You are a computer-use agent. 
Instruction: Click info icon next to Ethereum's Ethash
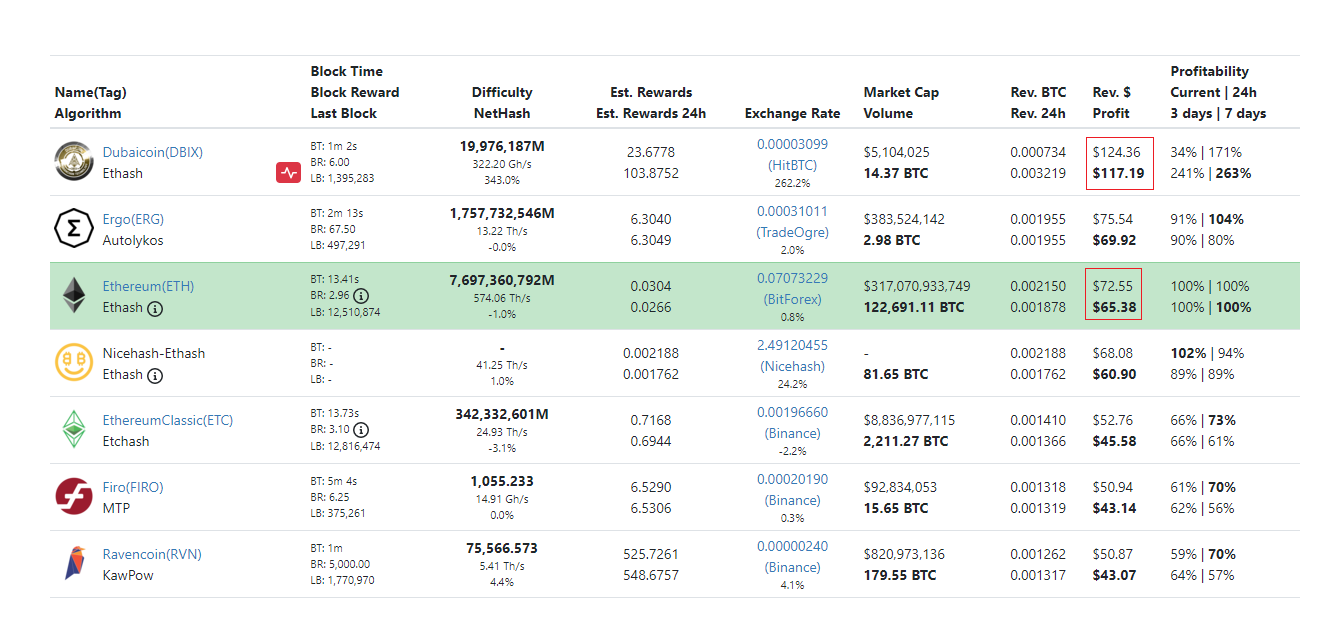(x=155, y=308)
